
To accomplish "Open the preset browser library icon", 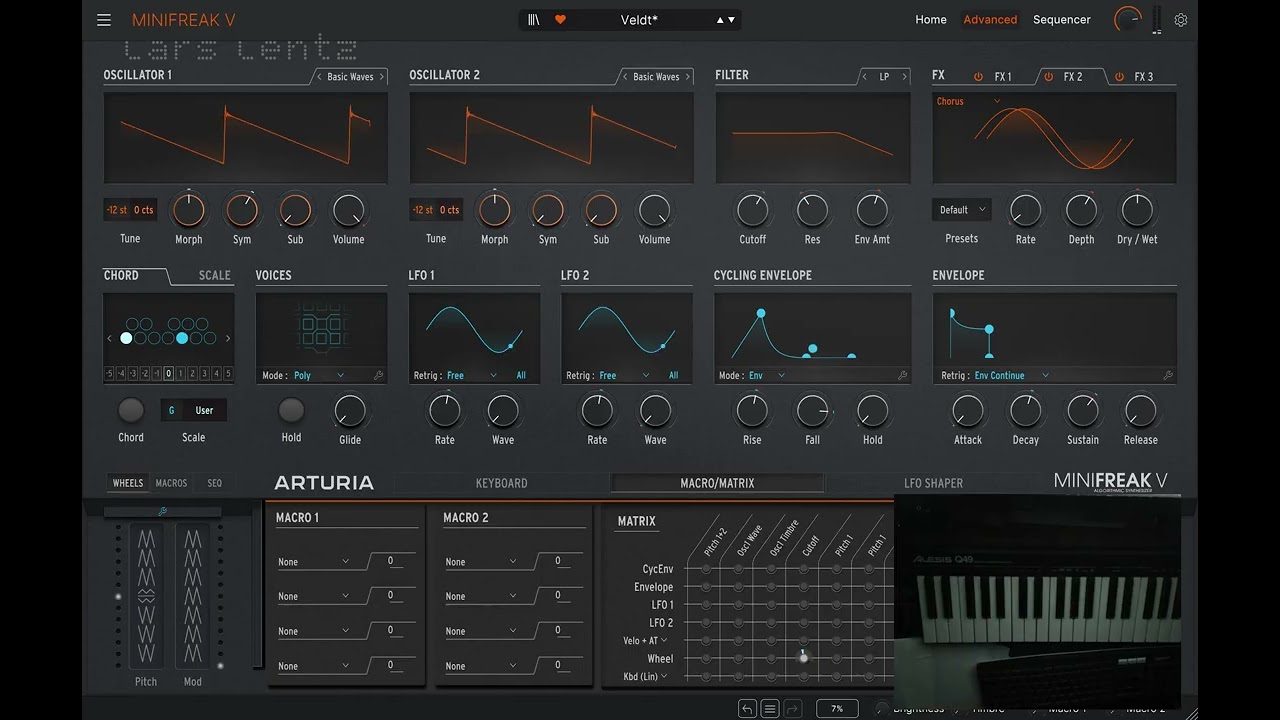I will 534,19.
